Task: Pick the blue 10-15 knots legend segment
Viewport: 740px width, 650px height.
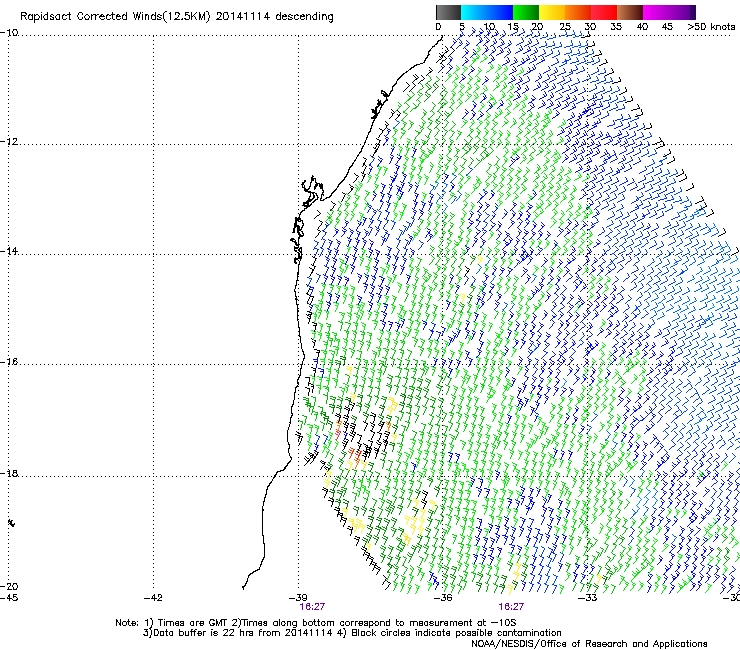Action: 500,12
